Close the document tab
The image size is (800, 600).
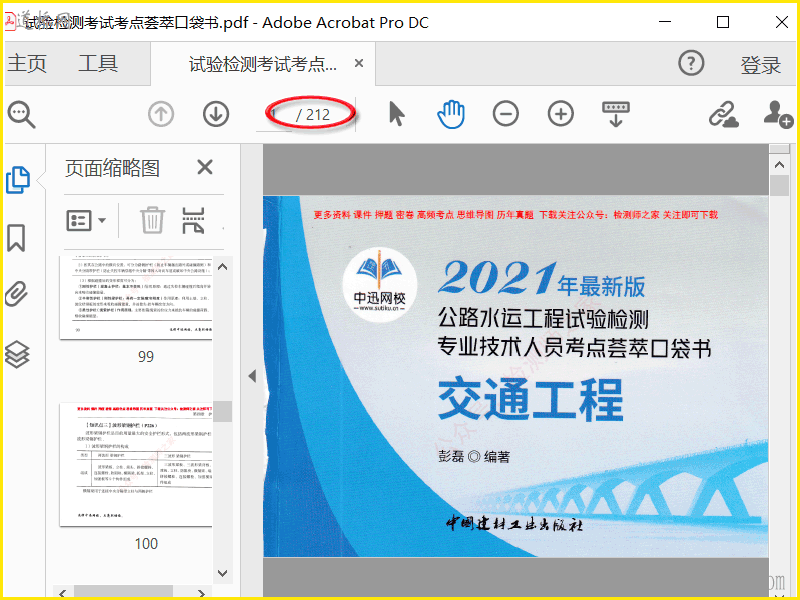(x=359, y=63)
